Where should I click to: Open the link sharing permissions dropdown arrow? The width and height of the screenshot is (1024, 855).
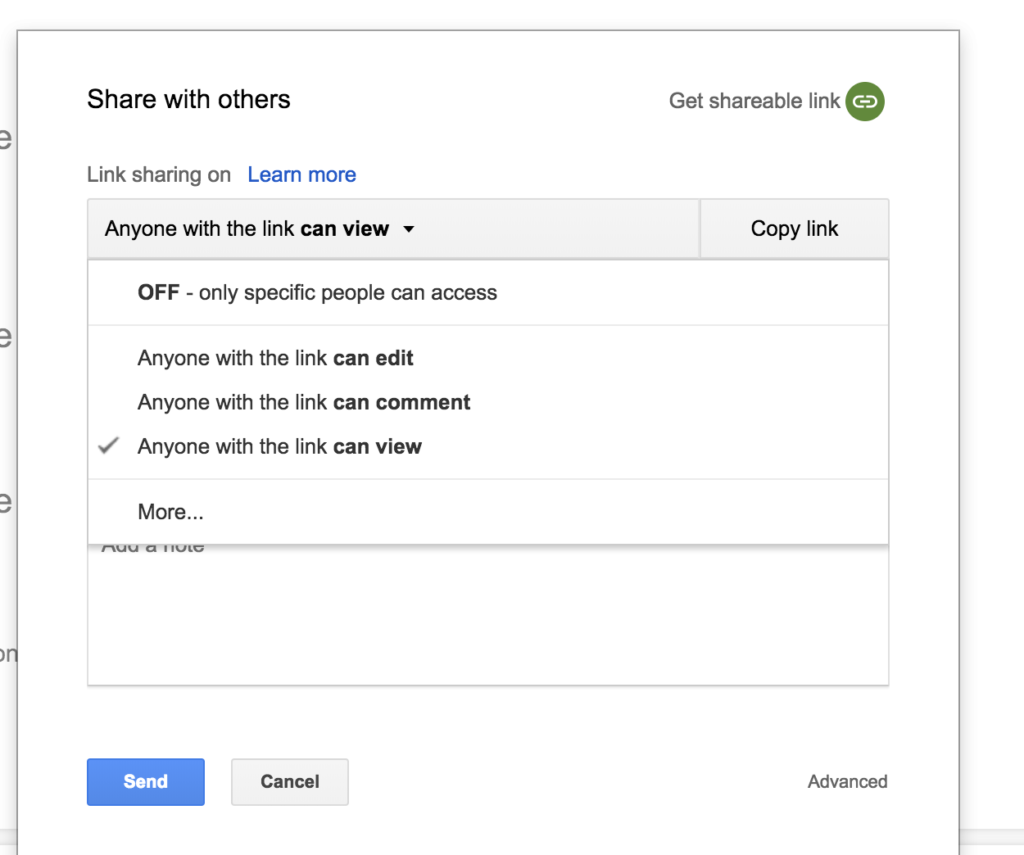click(x=408, y=228)
